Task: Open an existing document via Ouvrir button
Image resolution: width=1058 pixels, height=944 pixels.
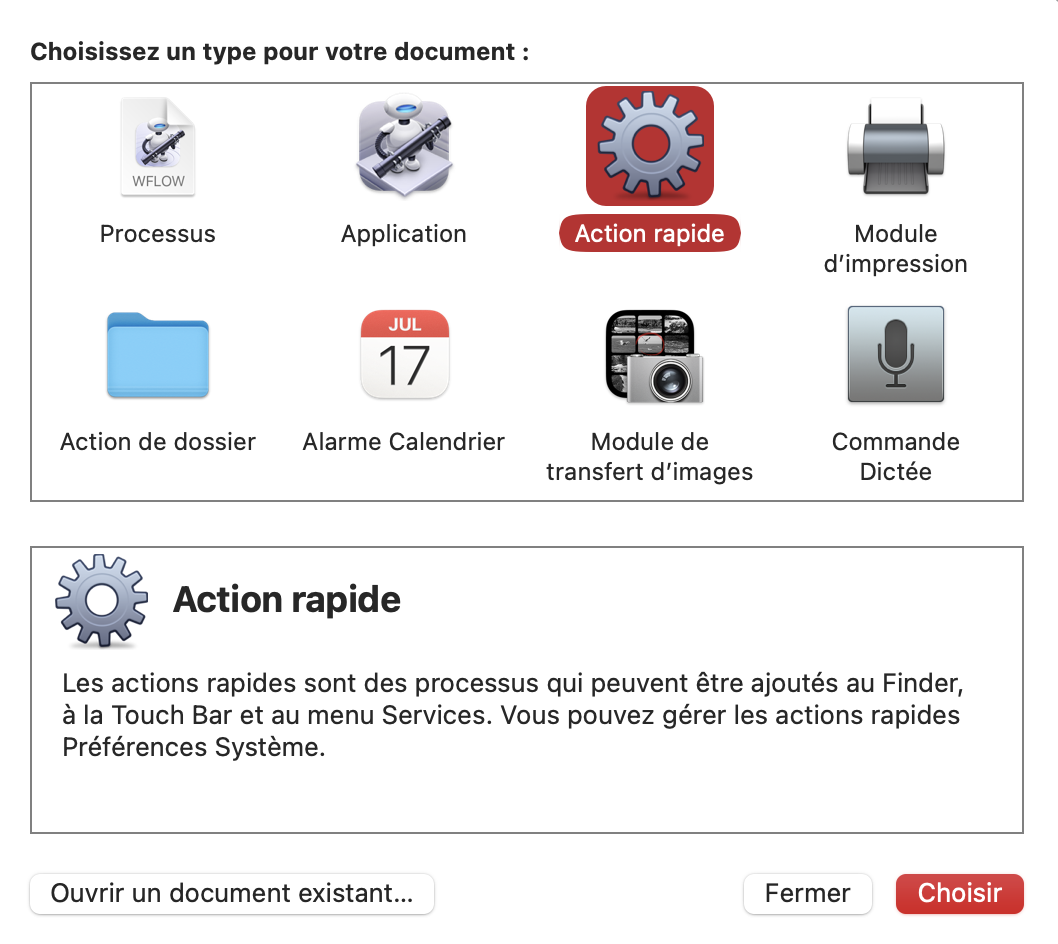Action: [x=232, y=893]
